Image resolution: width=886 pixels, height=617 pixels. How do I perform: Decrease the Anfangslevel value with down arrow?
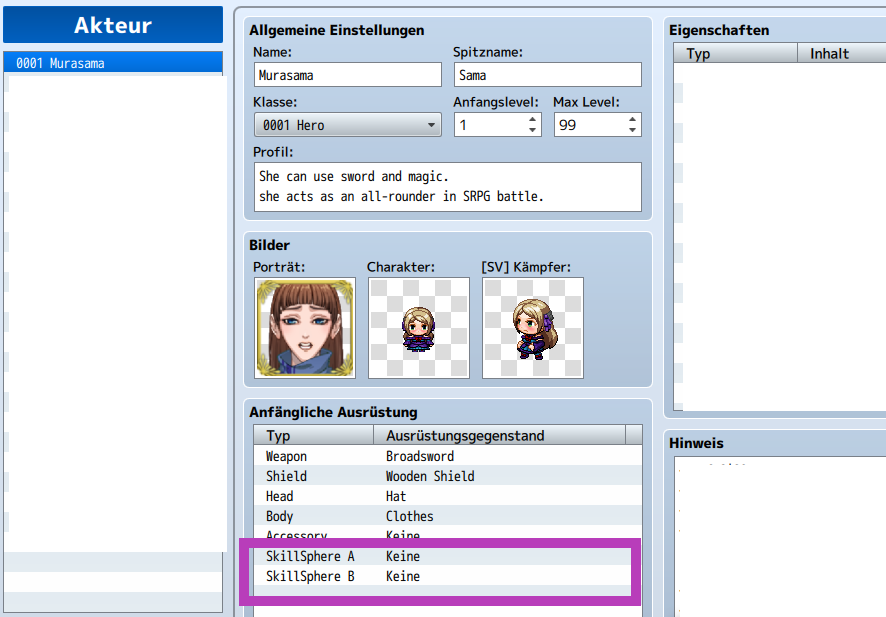(x=532, y=130)
